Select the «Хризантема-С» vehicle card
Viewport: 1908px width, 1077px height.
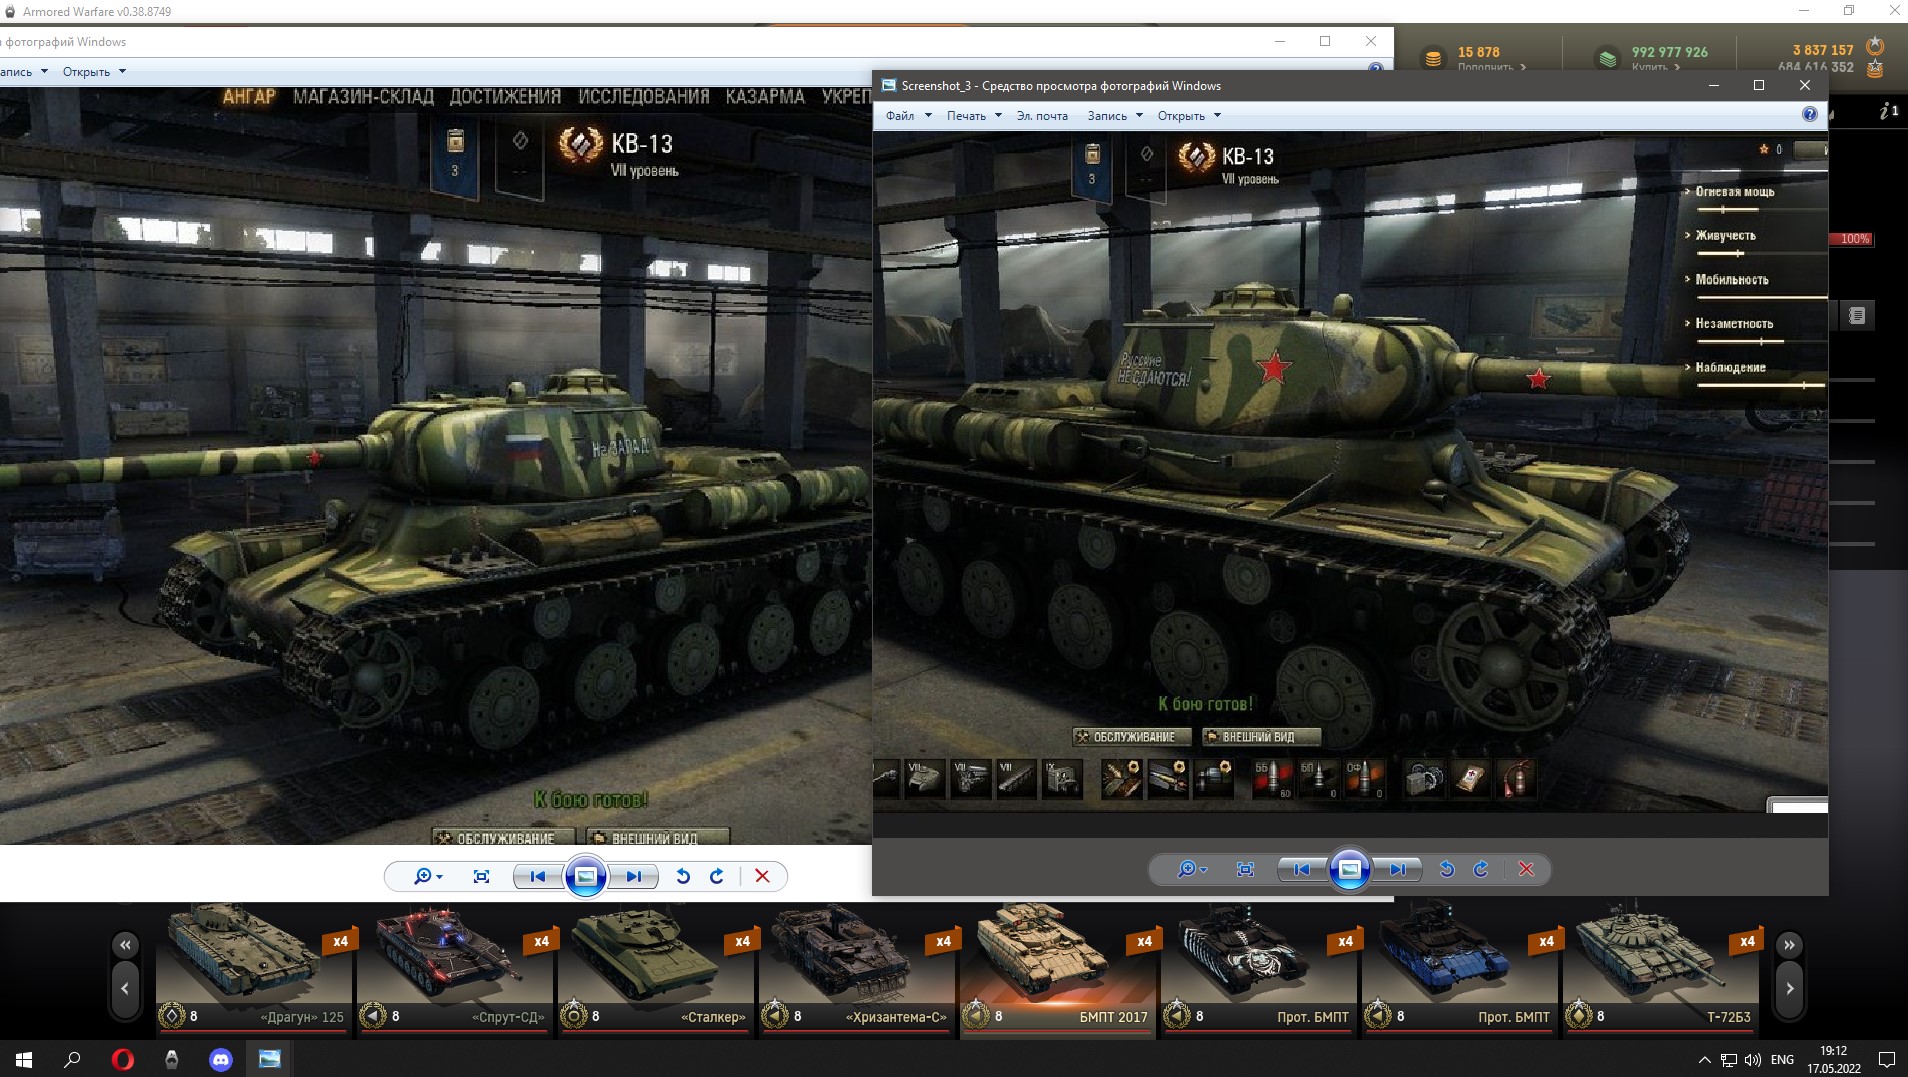tap(857, 970)
